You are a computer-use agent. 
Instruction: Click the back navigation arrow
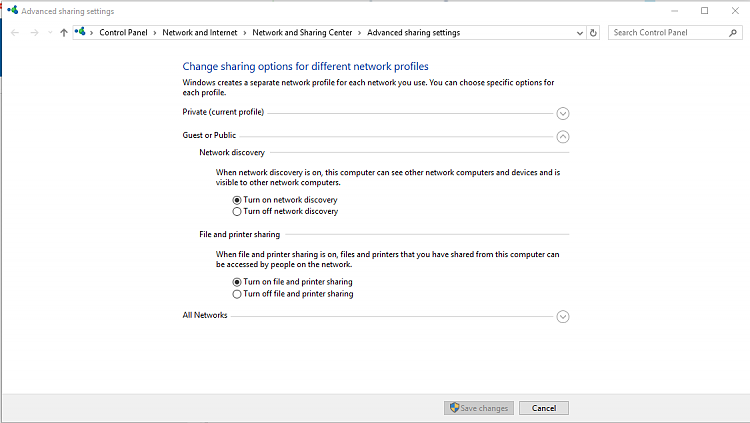[14, 32]
